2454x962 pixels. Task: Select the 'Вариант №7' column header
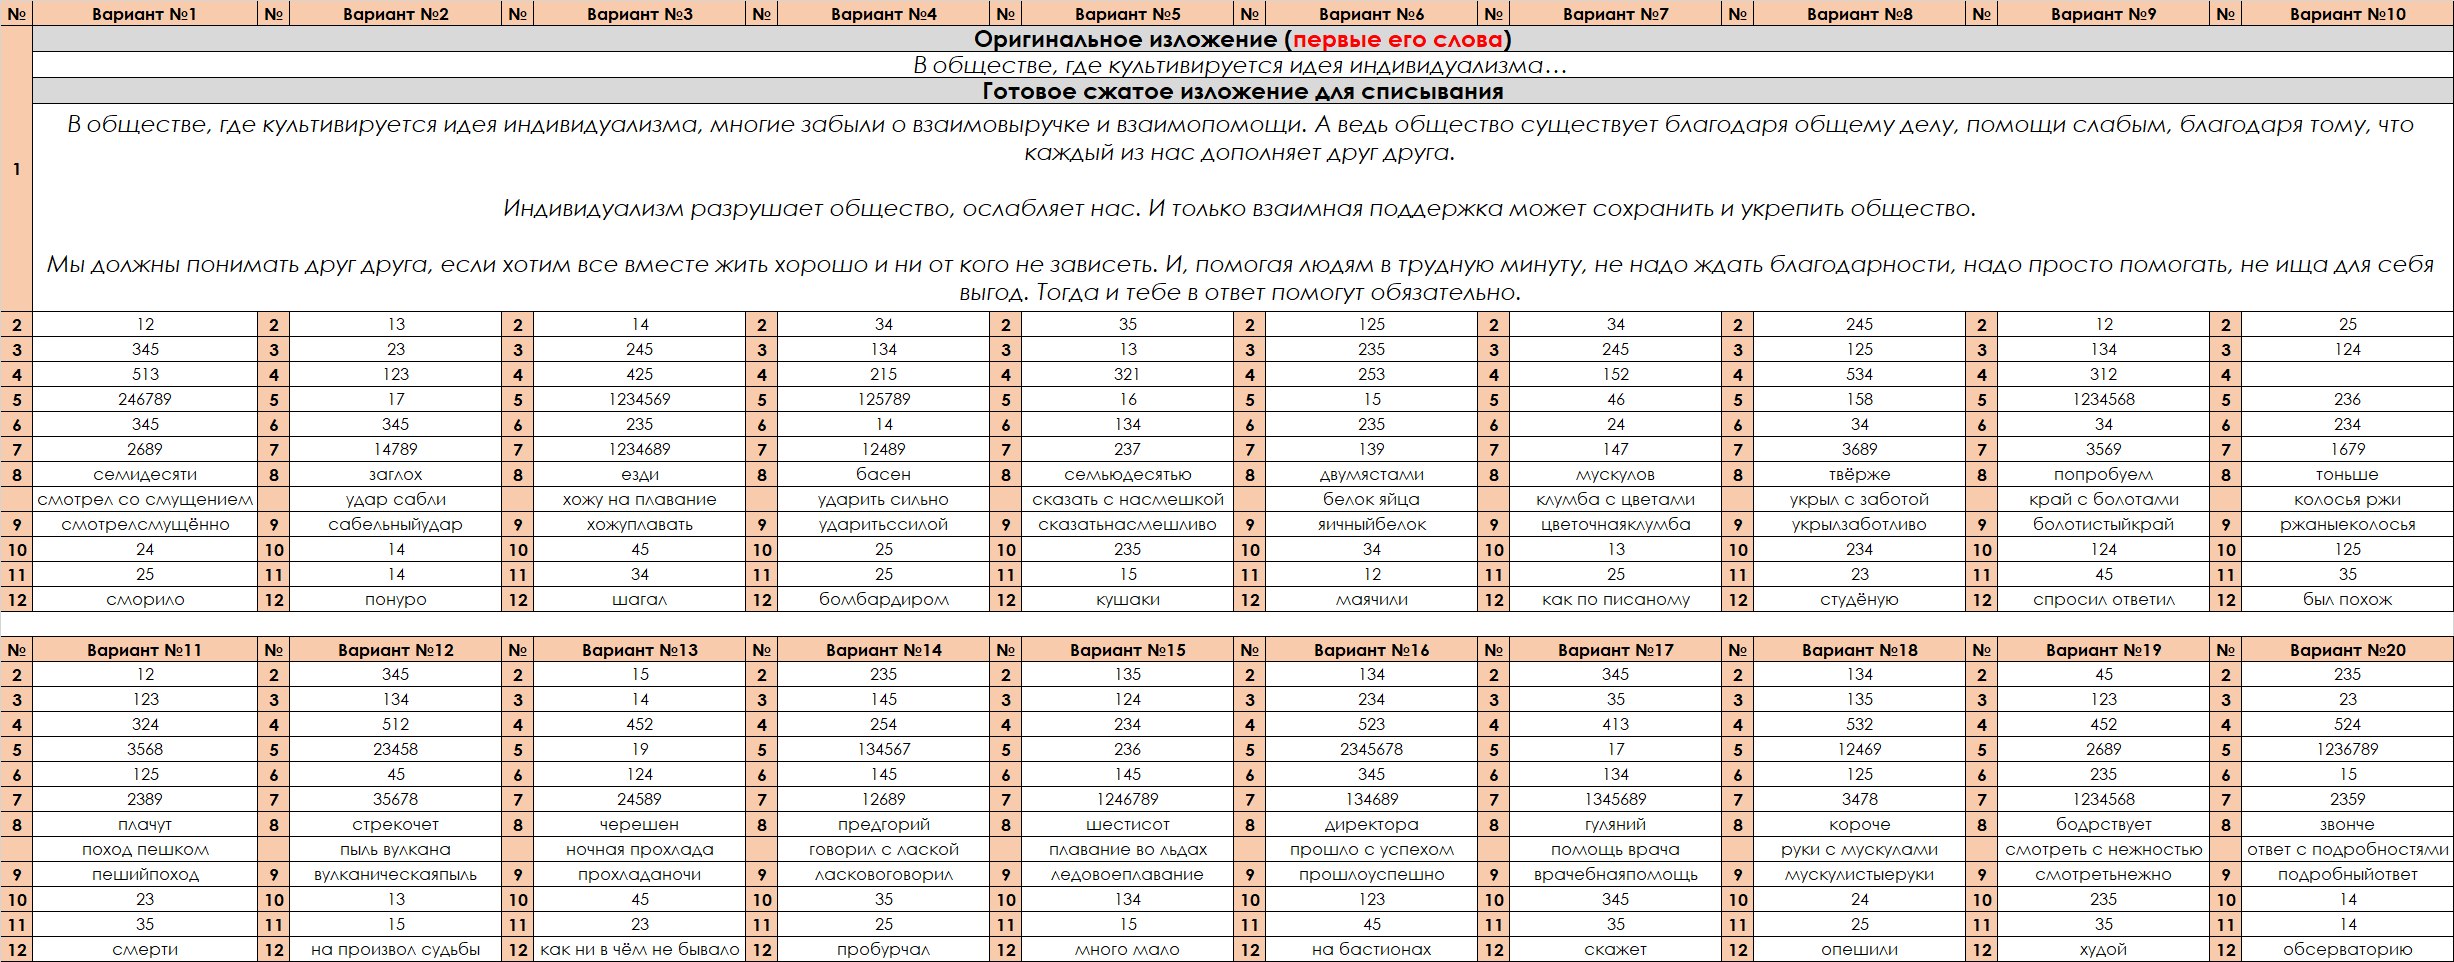(x=1615, y=14)
